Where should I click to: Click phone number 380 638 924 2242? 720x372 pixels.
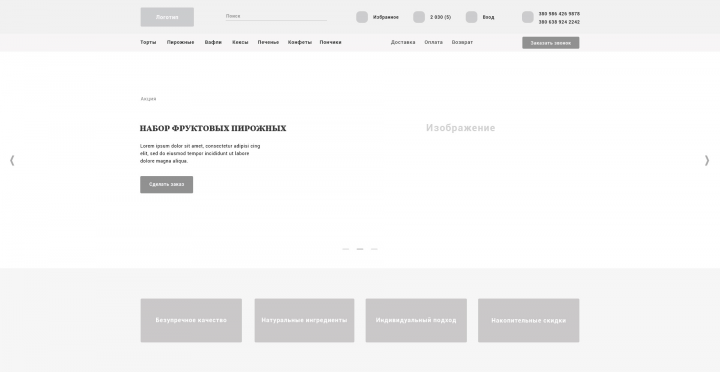[559, 22]
